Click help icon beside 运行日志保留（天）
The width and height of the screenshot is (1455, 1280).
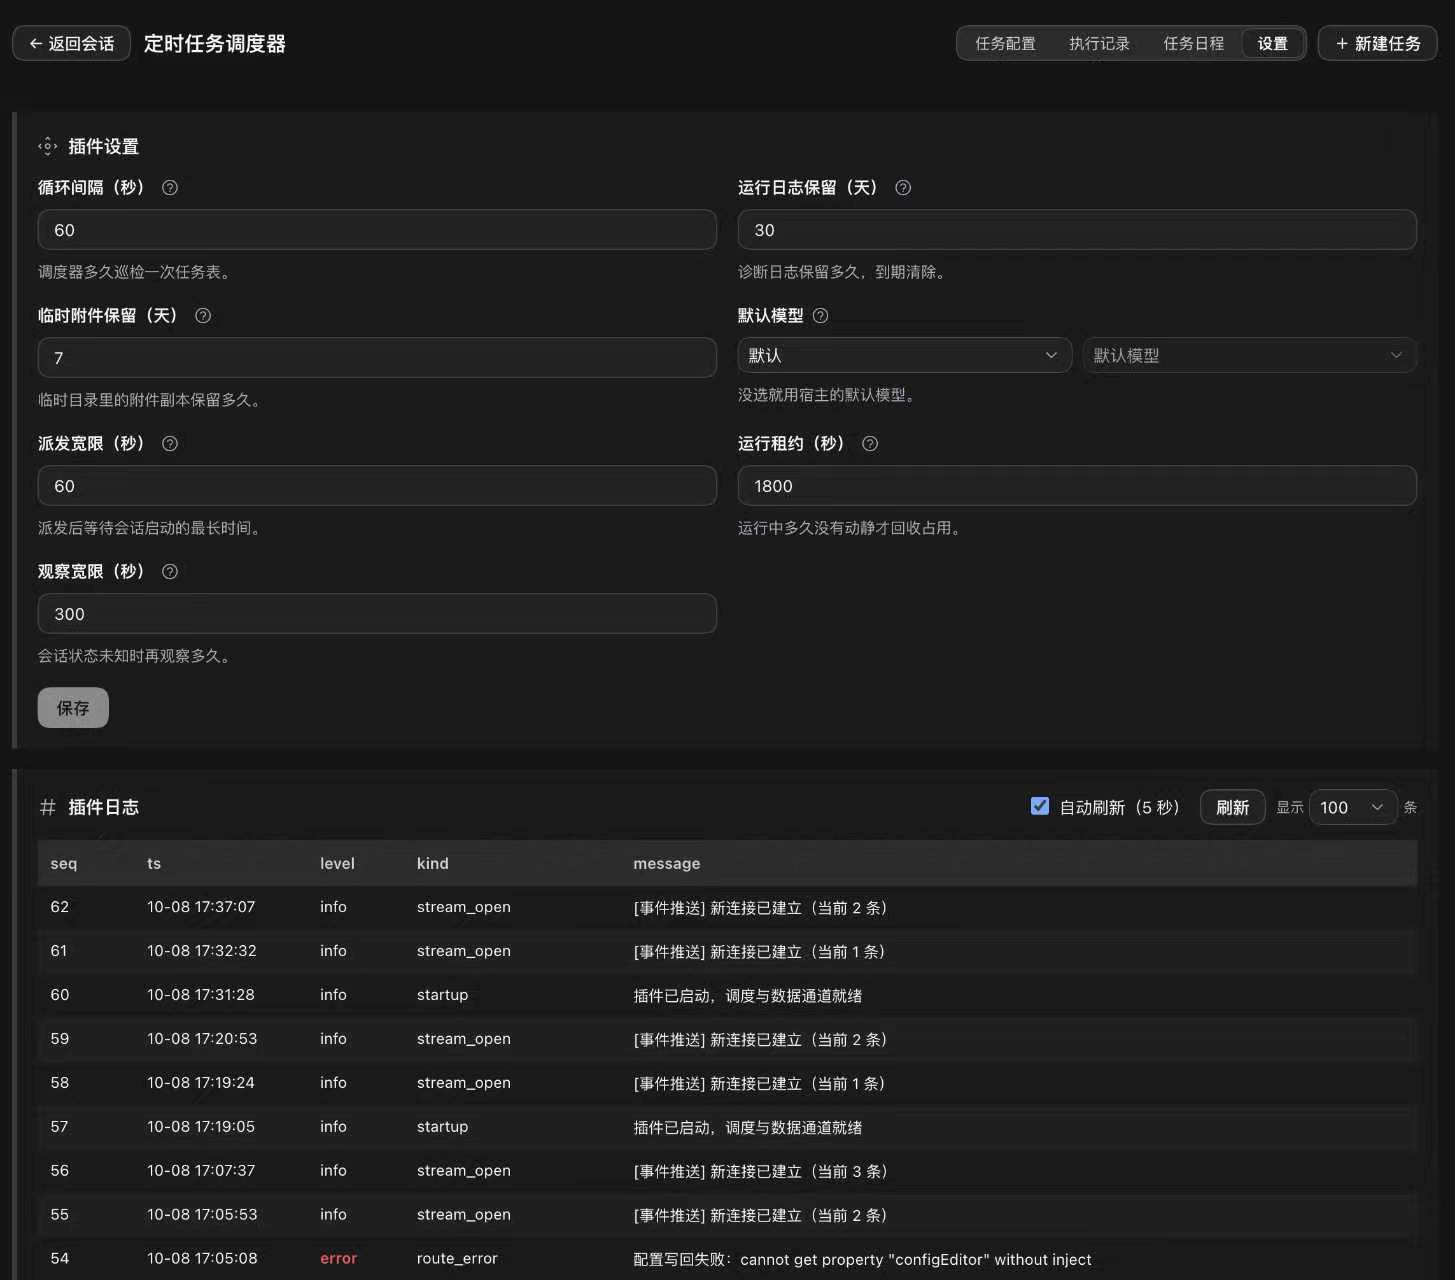click(903, 188)
